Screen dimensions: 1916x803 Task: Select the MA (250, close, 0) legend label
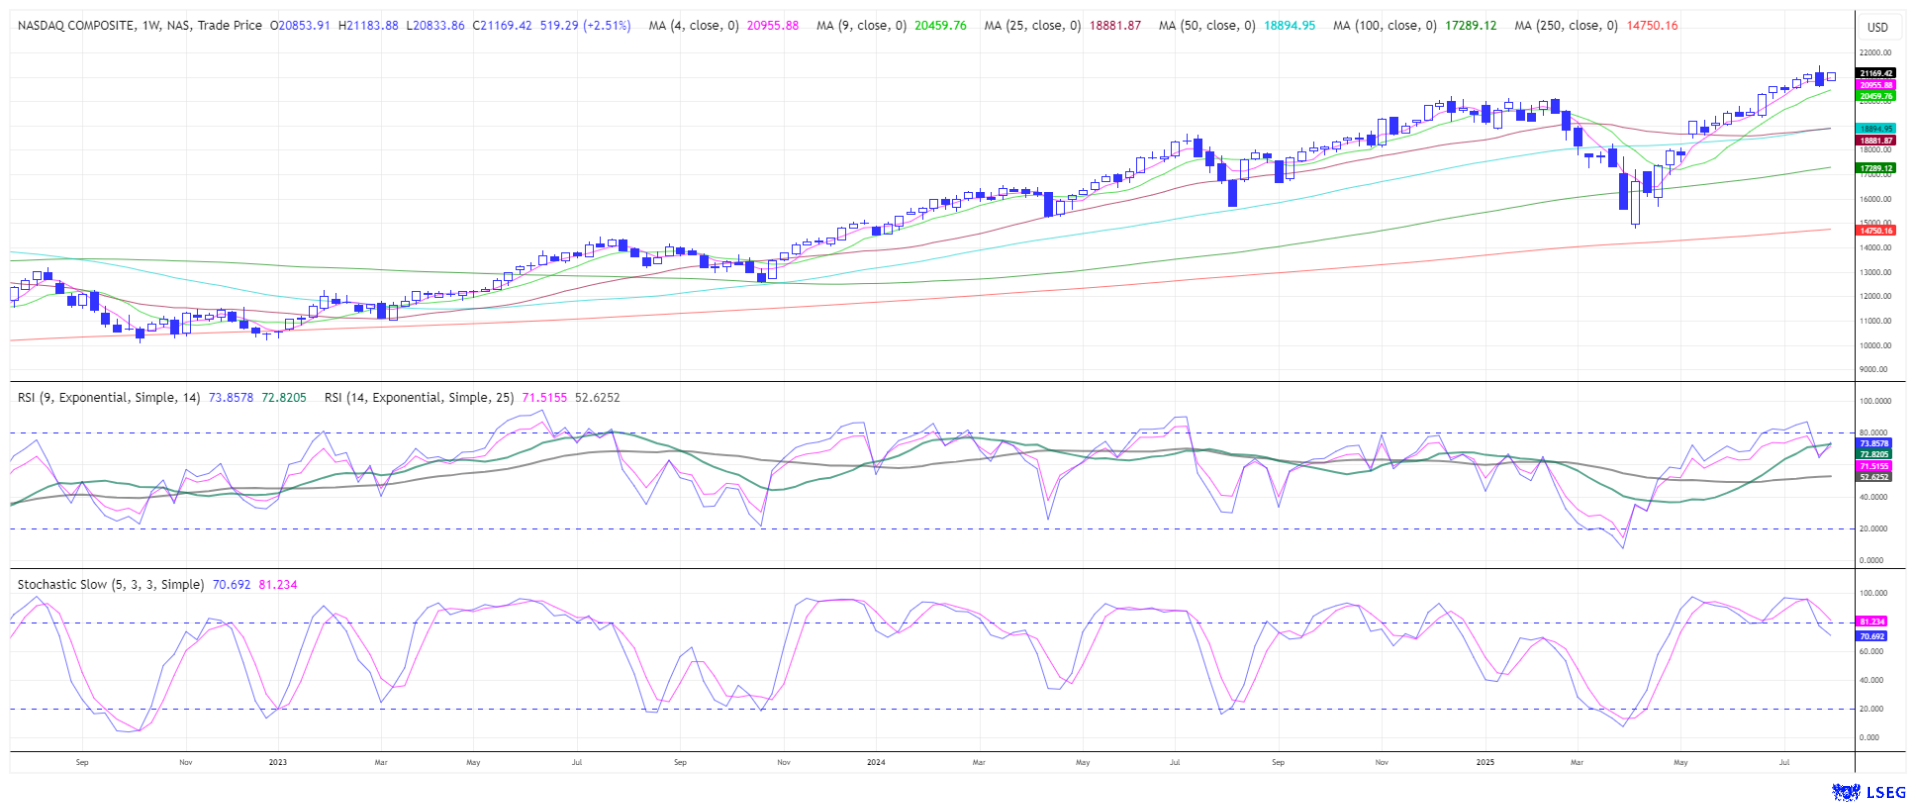coord(1565,26)
